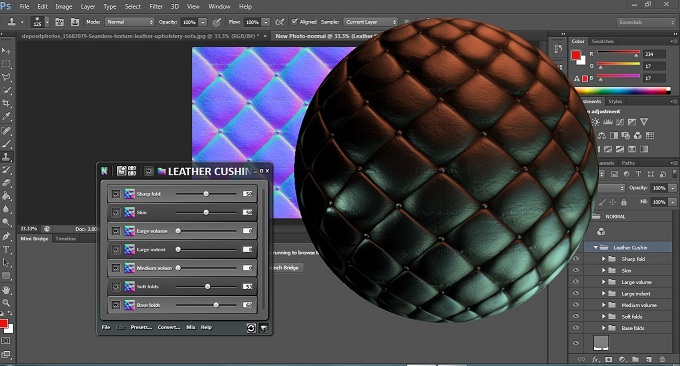Hide the Large volume layer group eye icon

(x=576, y=282)
